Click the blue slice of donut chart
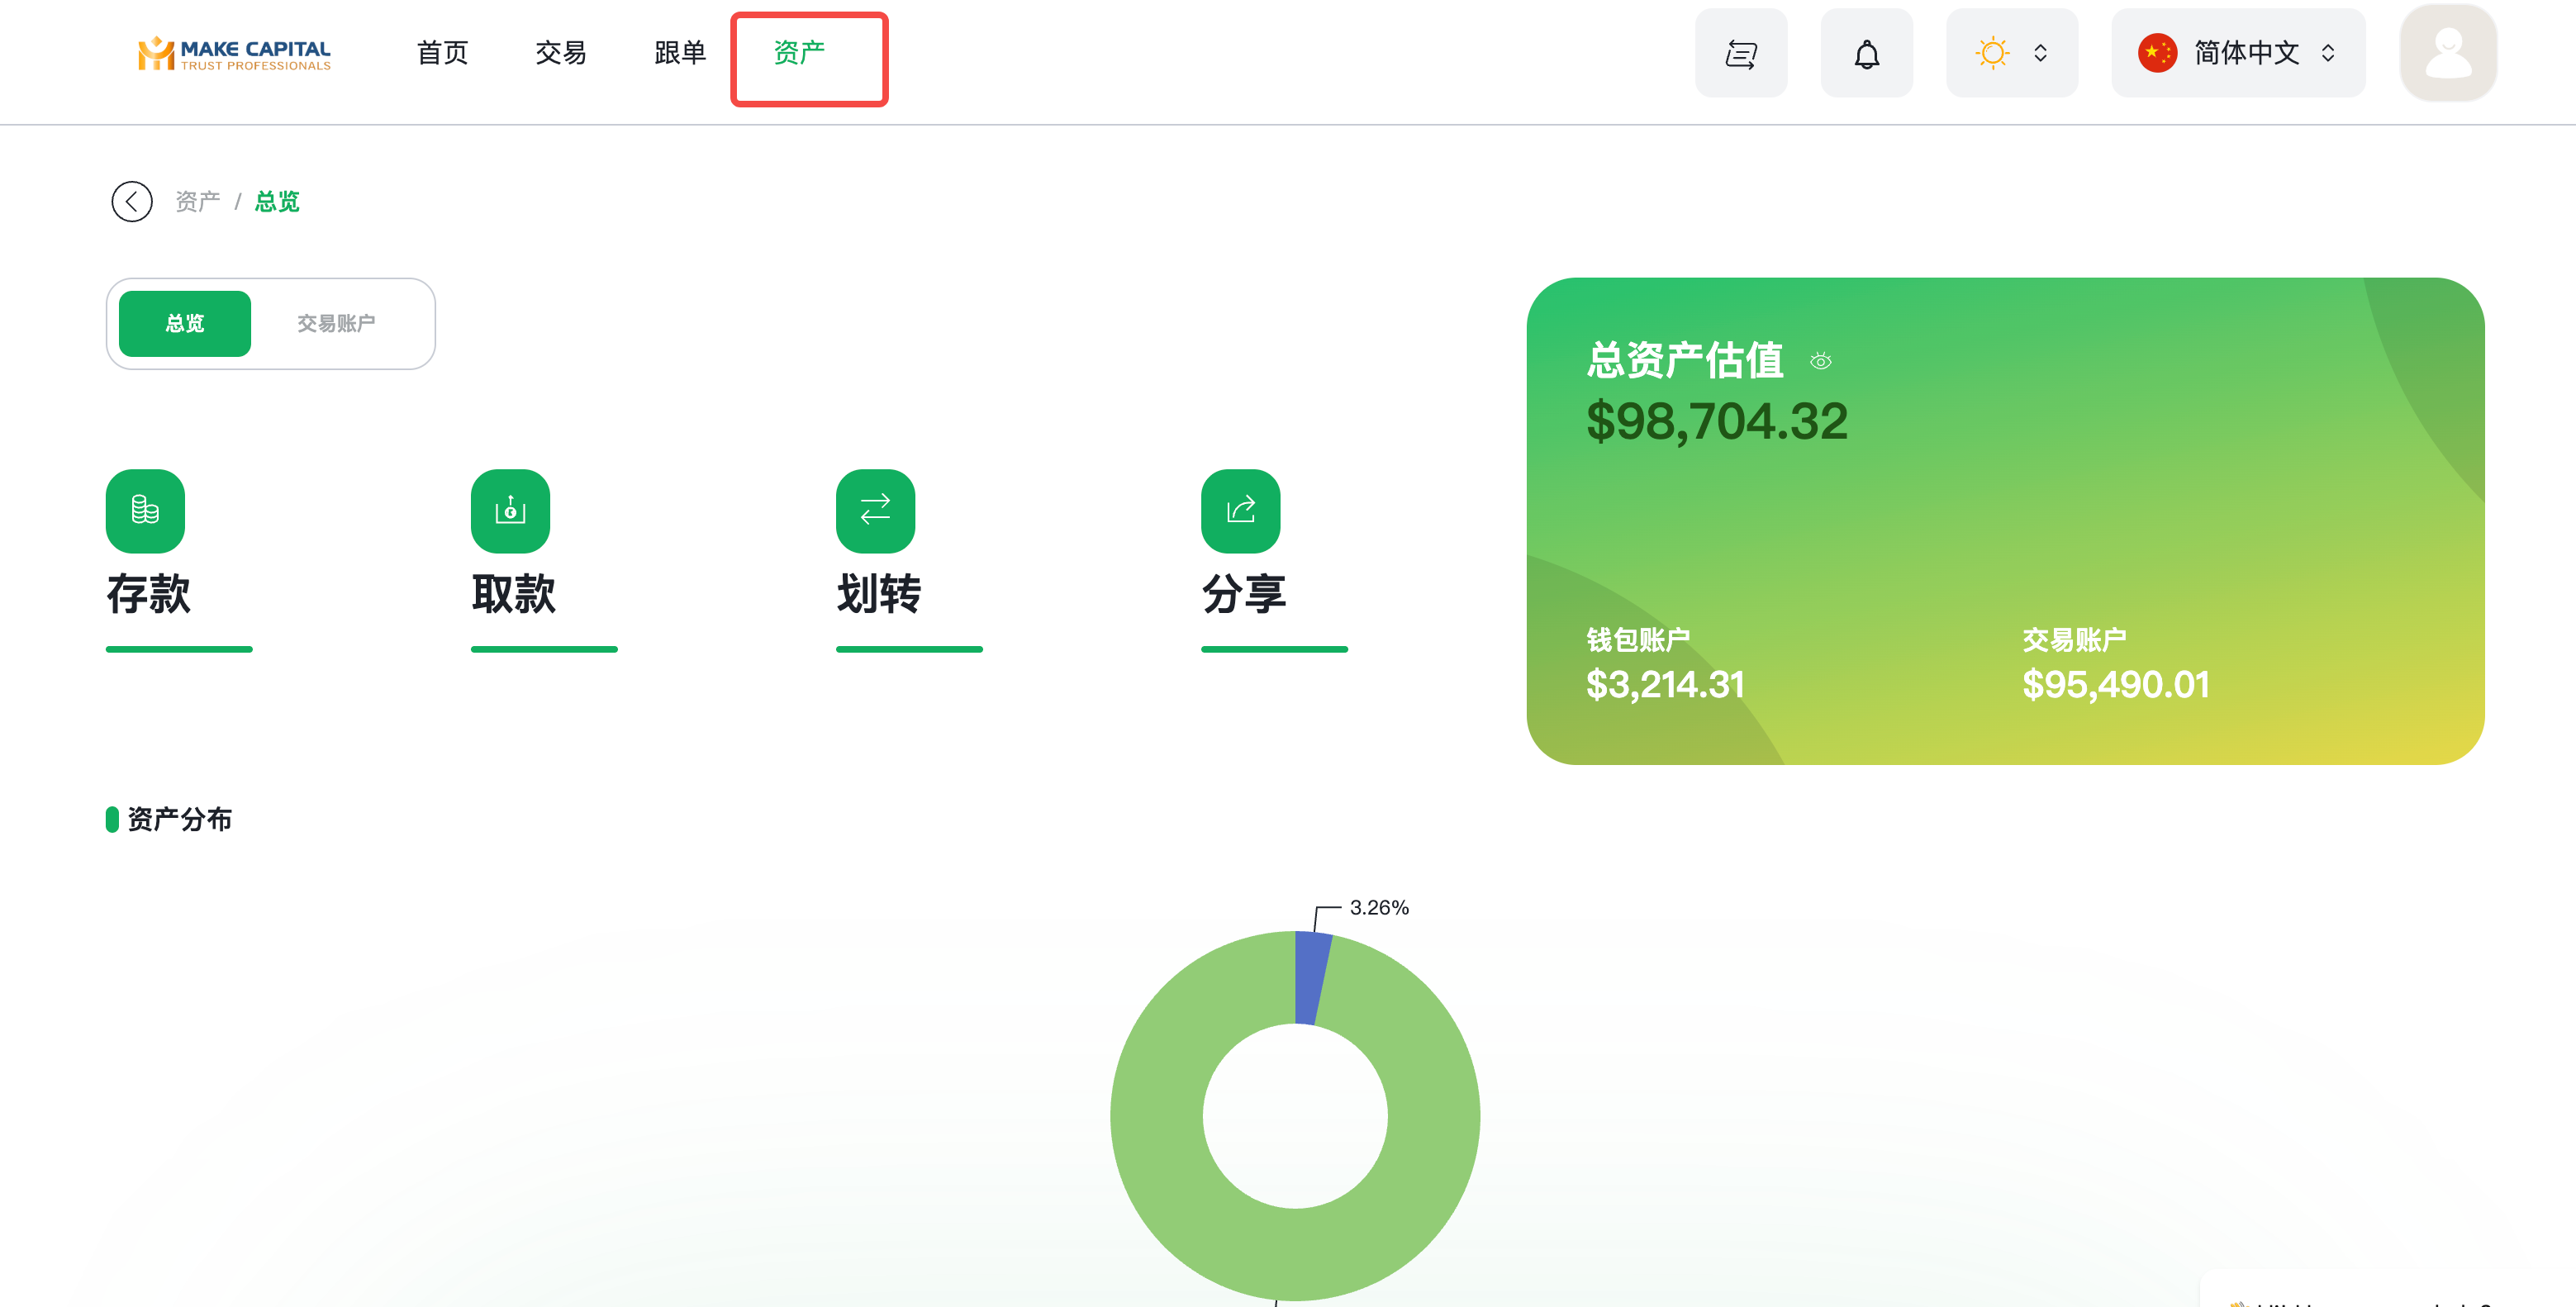Screen dimensions: 2576x1307 (1311, 977)
